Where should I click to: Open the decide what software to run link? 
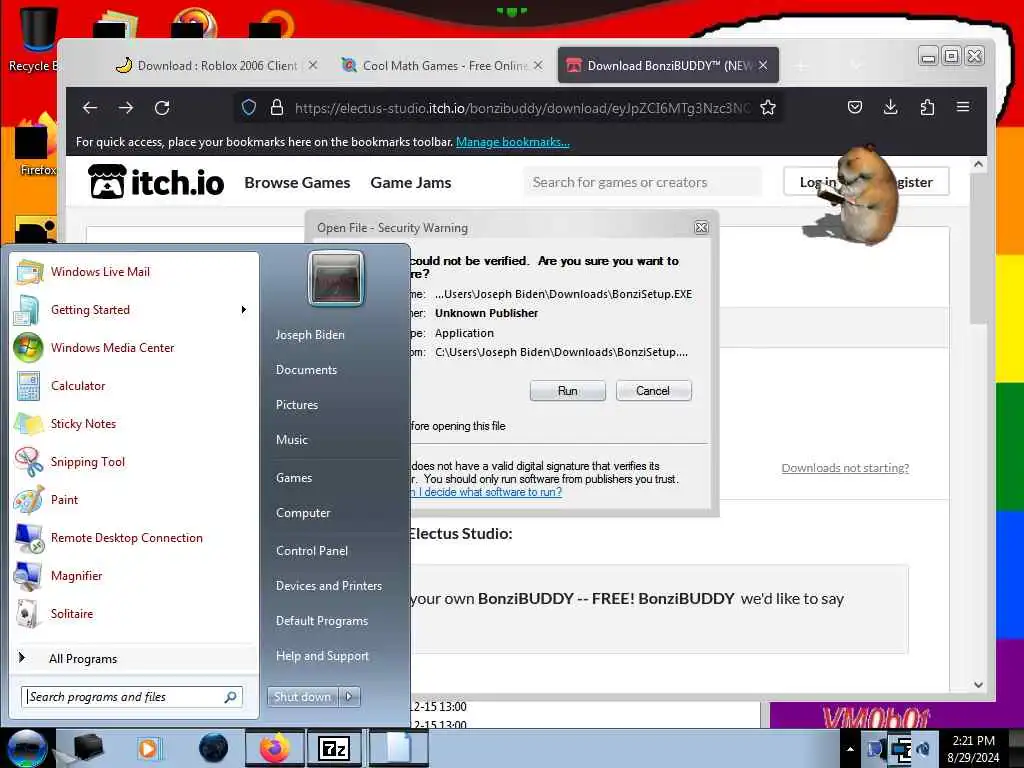tap(487, 492)
